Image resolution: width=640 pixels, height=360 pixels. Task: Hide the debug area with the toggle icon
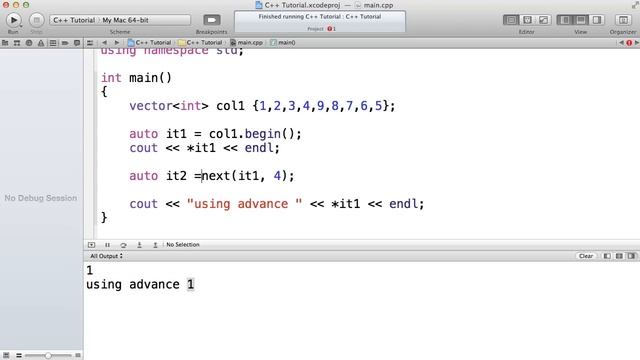[x=91, y=245]
